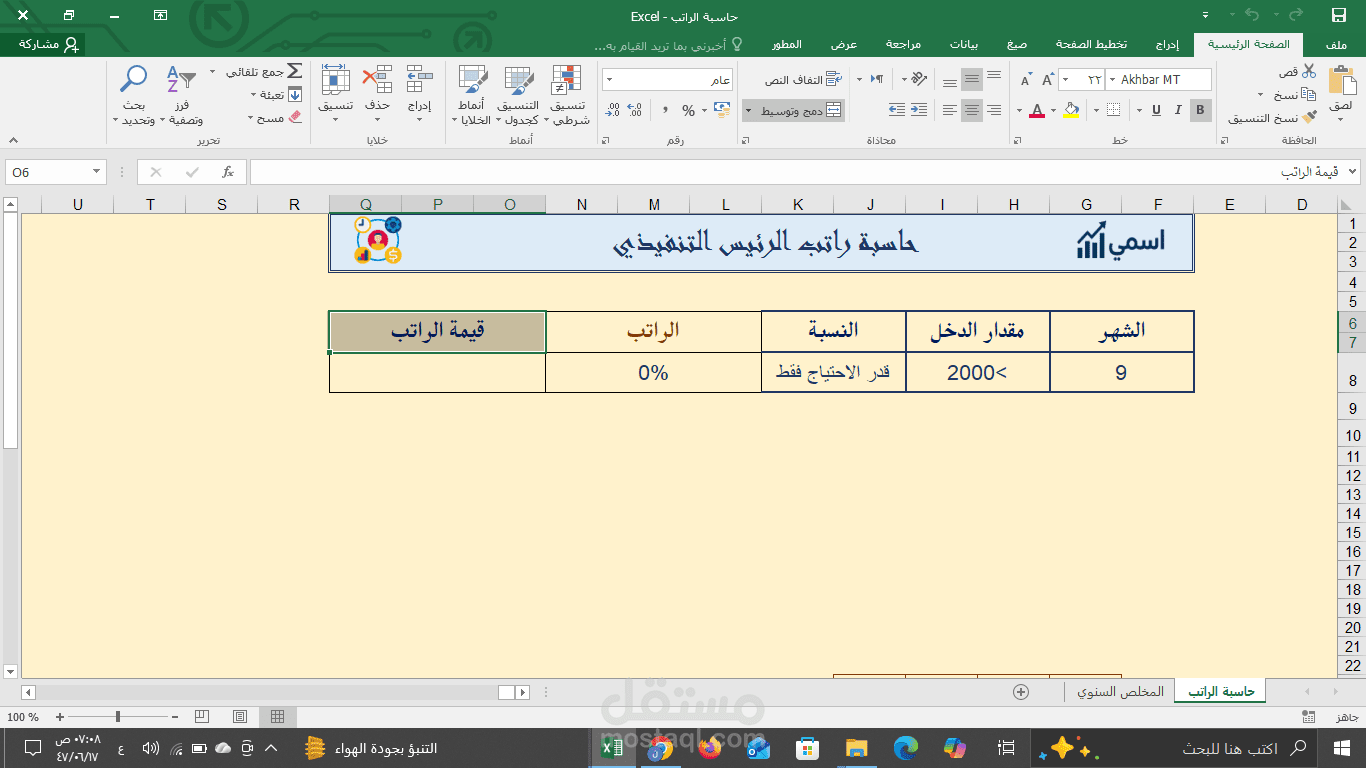Add a new sheet with plus button
1366x768 pixels.
pos(1021,692)
